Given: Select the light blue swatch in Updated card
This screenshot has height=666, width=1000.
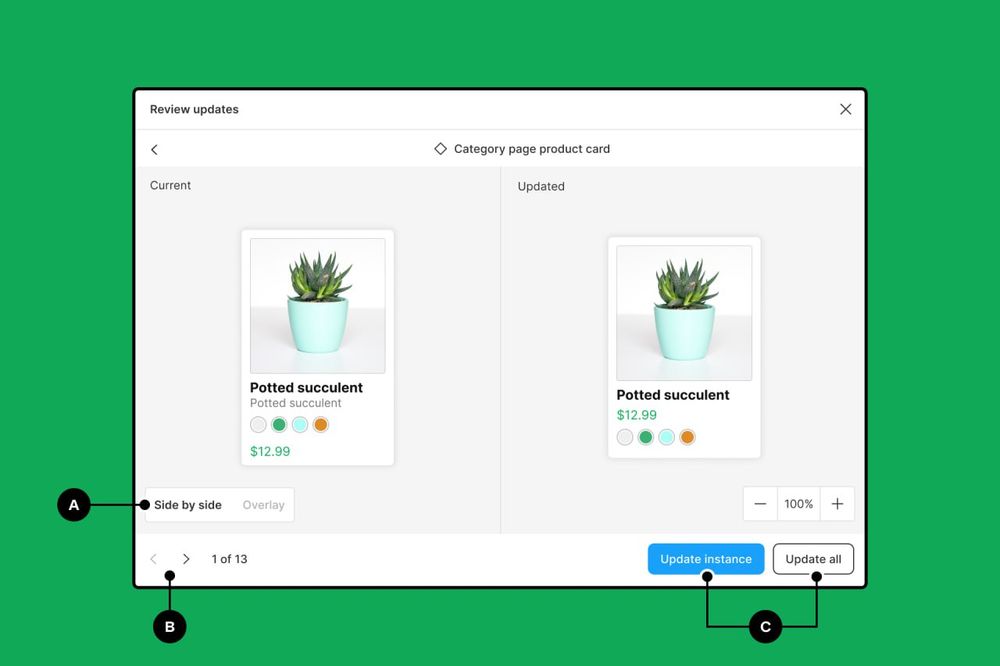Looking at the screenshot, I should (x=666, y=437).
